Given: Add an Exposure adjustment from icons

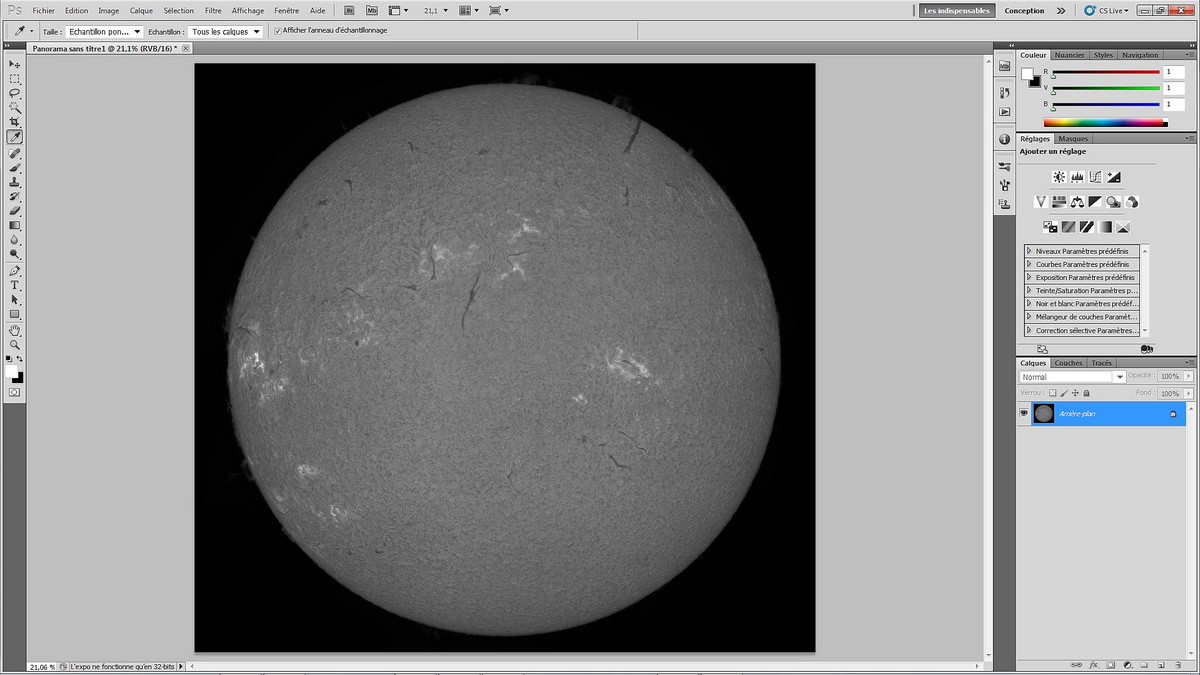Looking at the screenshot, I should pos(1113,177).
